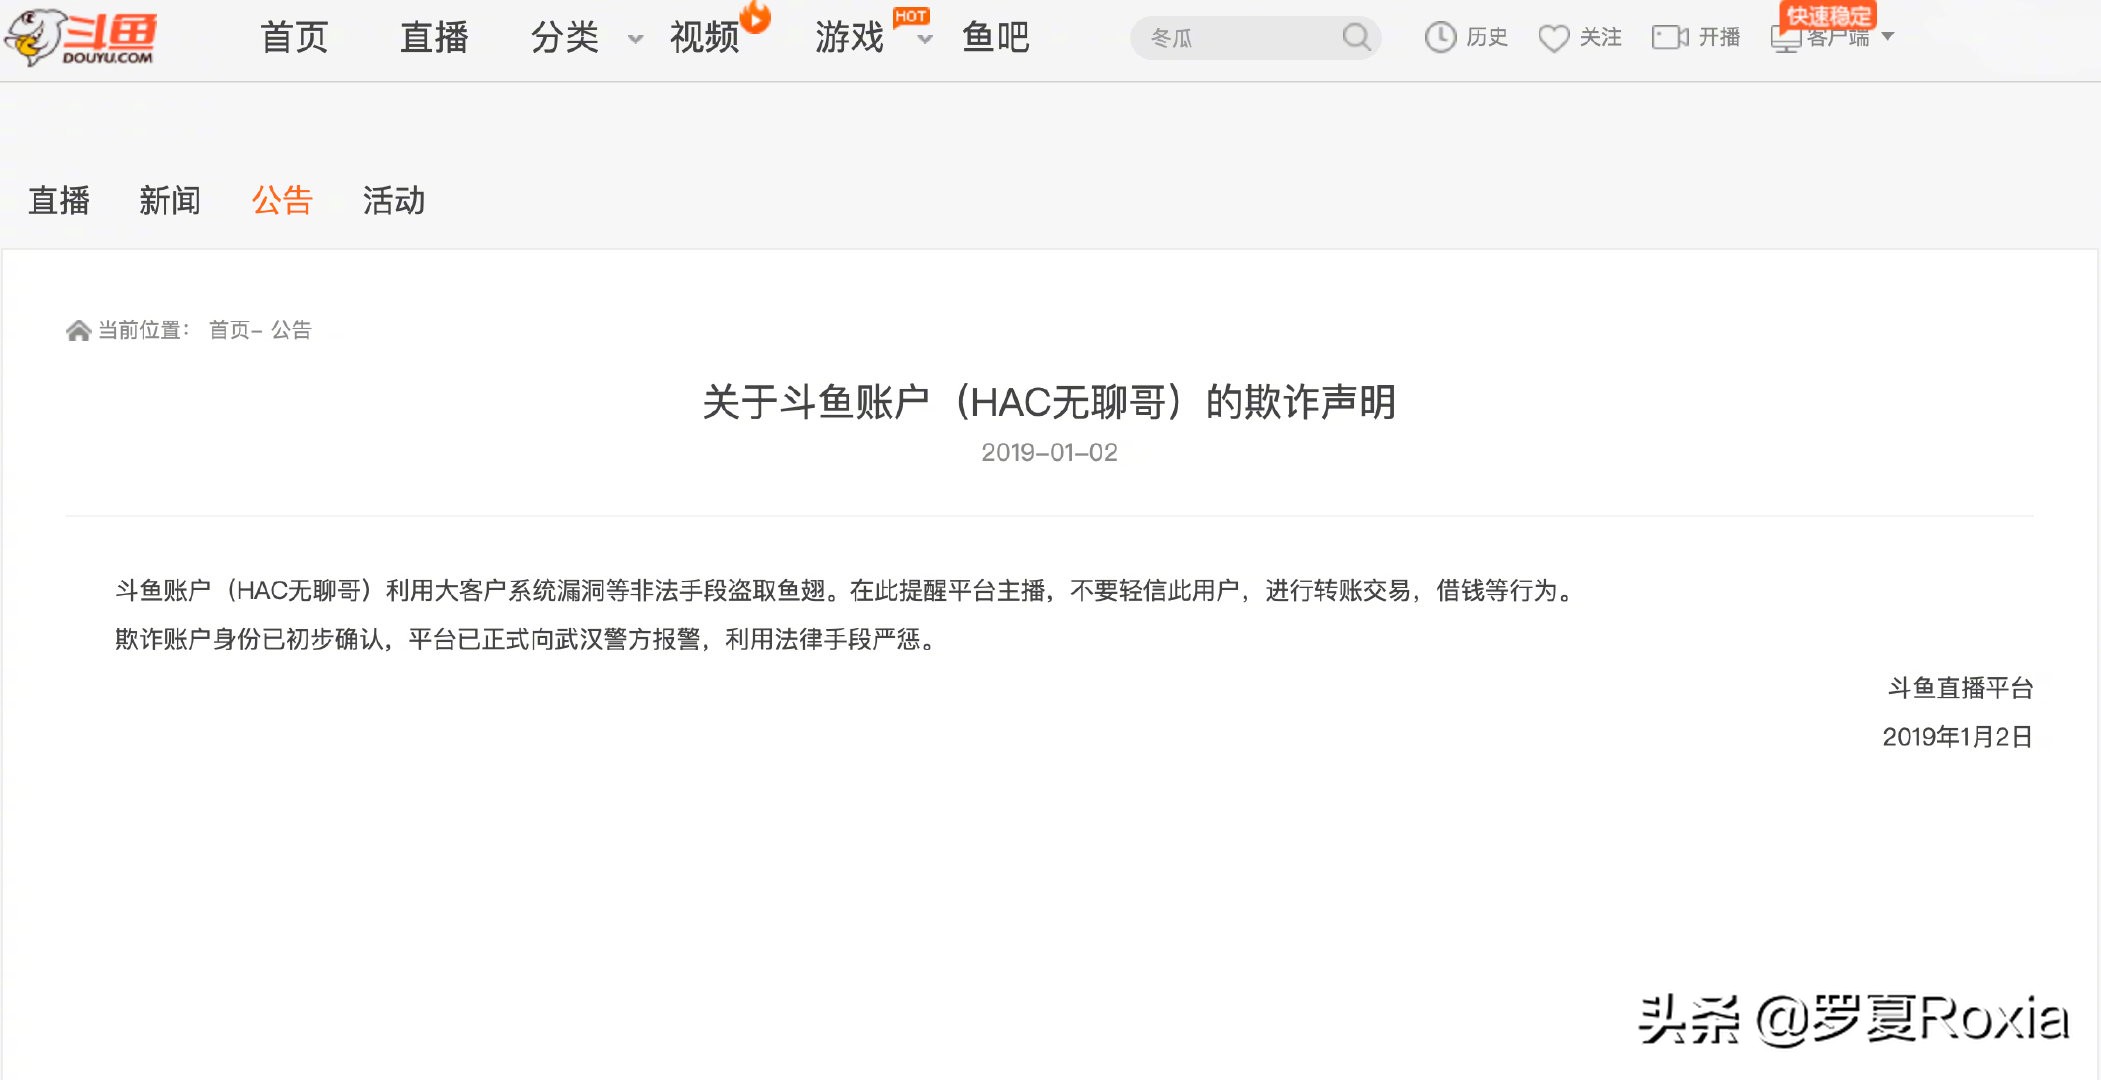Click the clock history icon
Viewport: 2101px width, 1080px height.
click(1440, 38)
